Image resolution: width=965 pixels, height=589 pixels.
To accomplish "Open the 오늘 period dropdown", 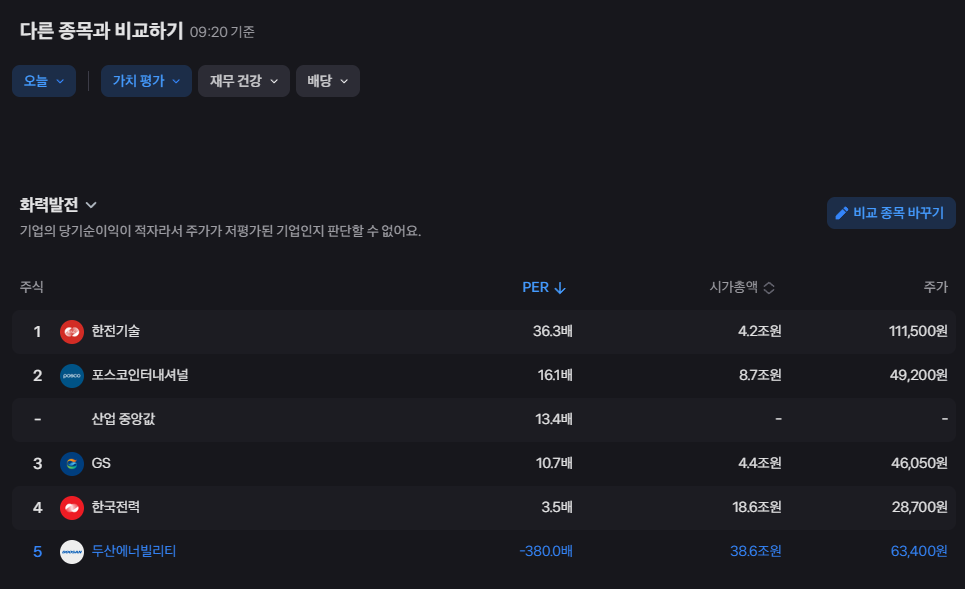I will 44,81.
